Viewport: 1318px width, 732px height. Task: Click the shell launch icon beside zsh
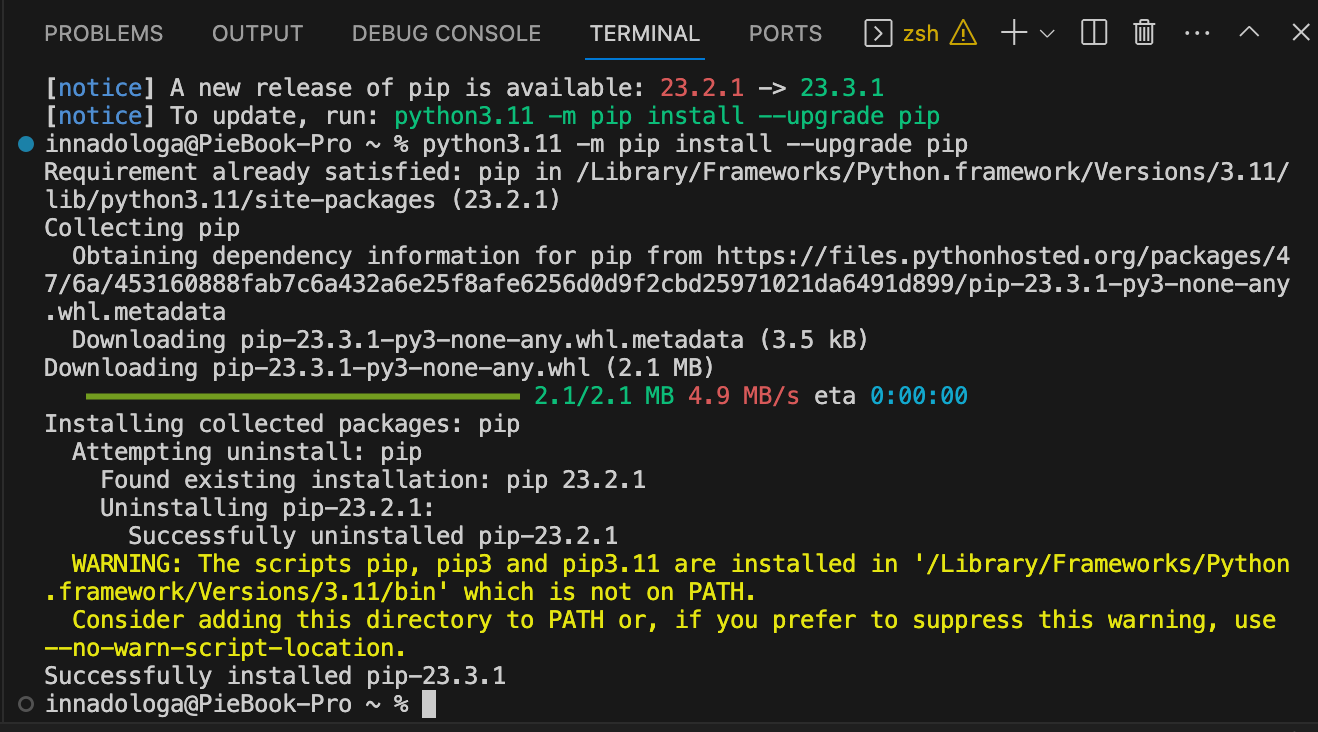(878, 32)
